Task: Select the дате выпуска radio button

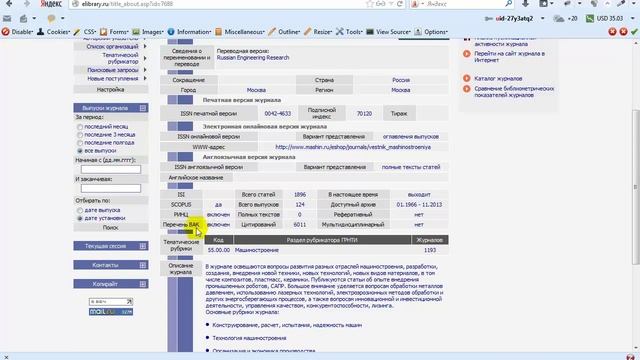Action: (x=80, y=210)
